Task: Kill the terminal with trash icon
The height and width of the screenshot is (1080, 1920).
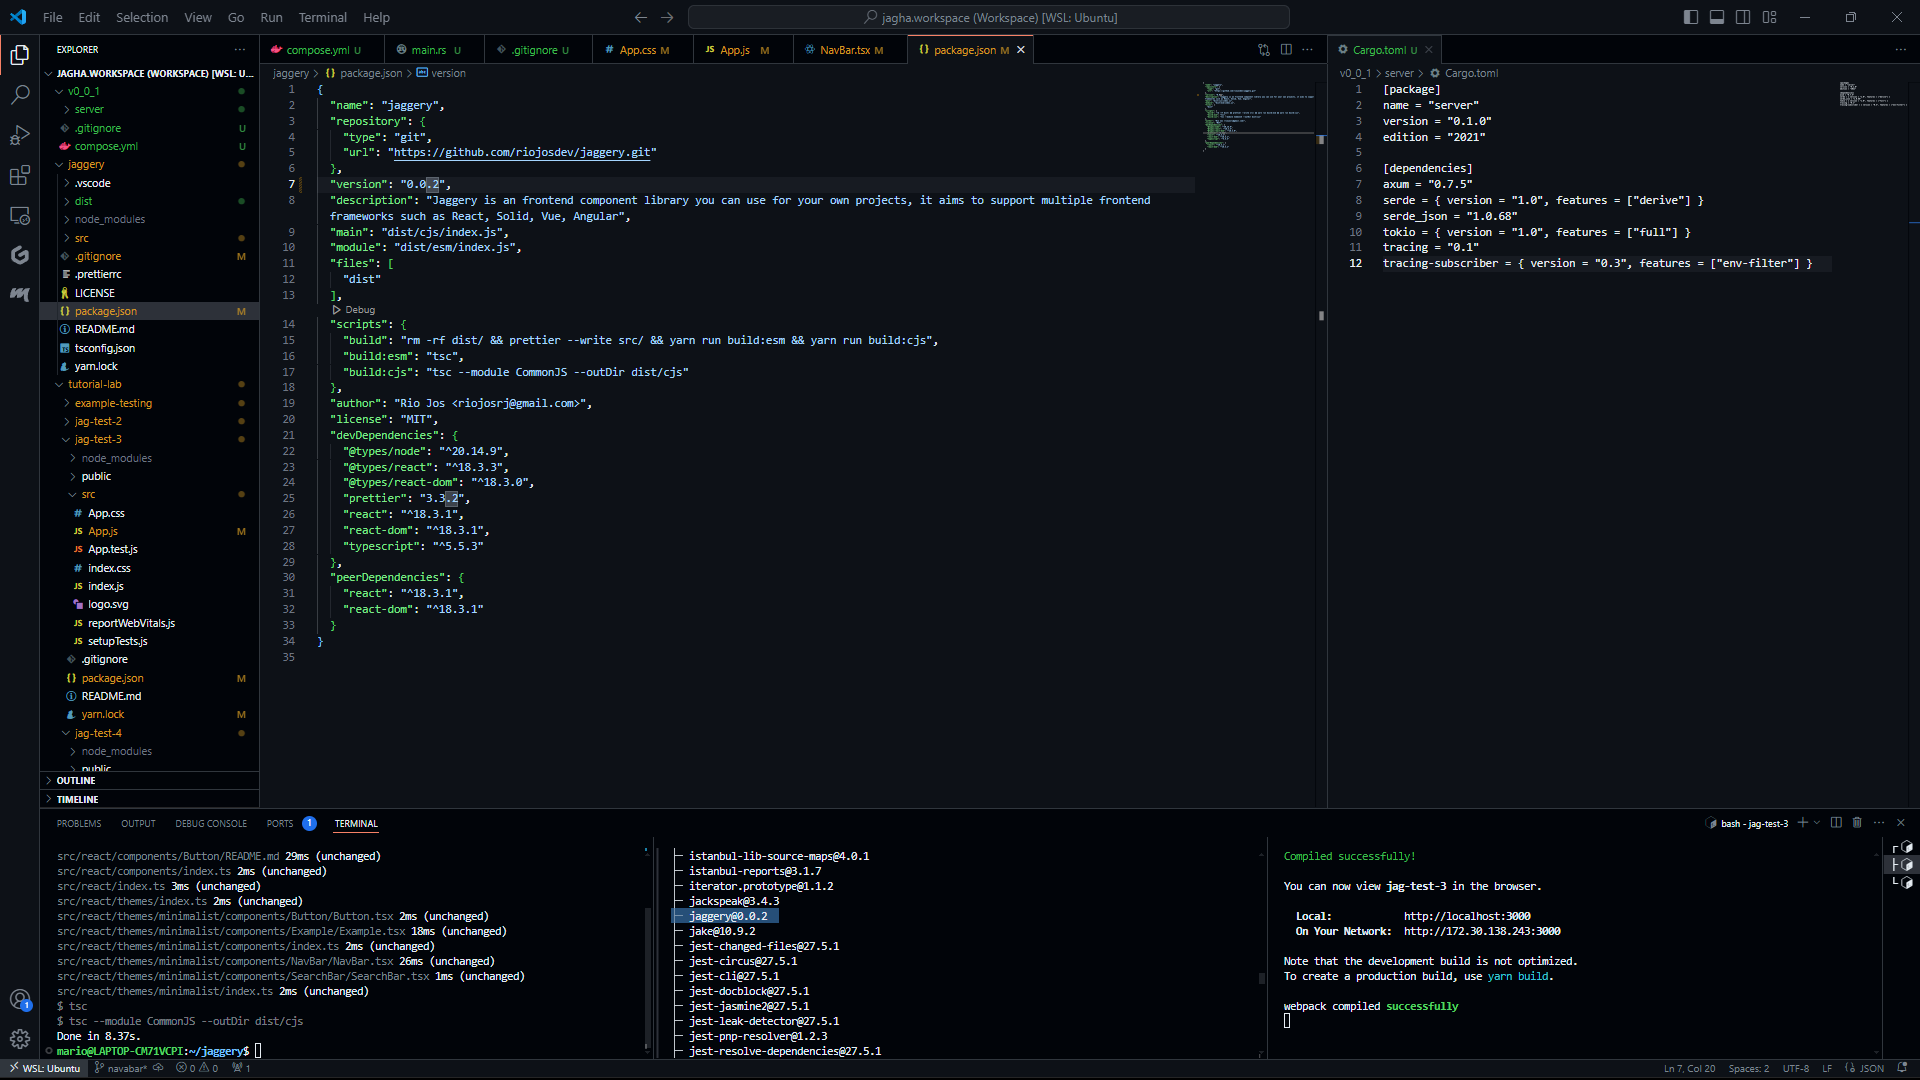Action: (x=1857, y=823)
